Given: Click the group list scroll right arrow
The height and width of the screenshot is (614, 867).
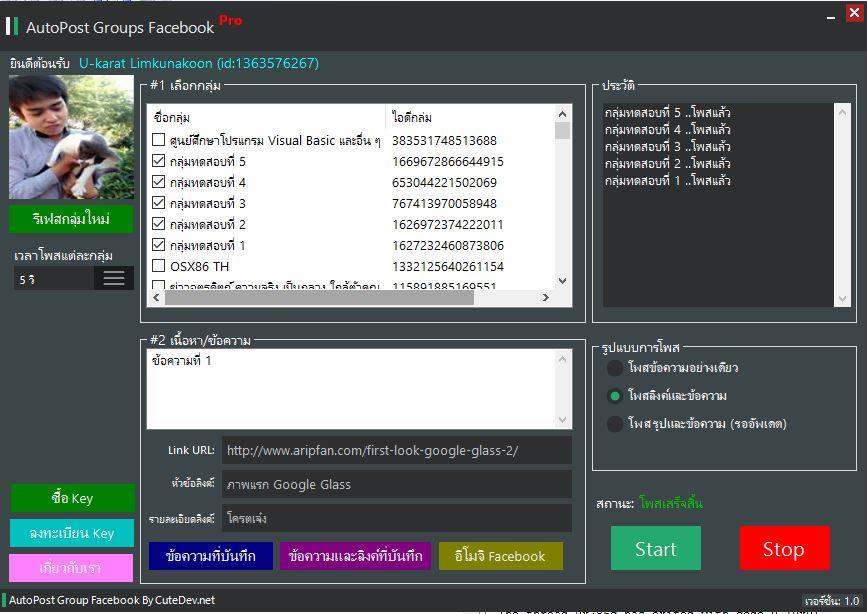Looking at the screenshot, I should click(546, 298).
